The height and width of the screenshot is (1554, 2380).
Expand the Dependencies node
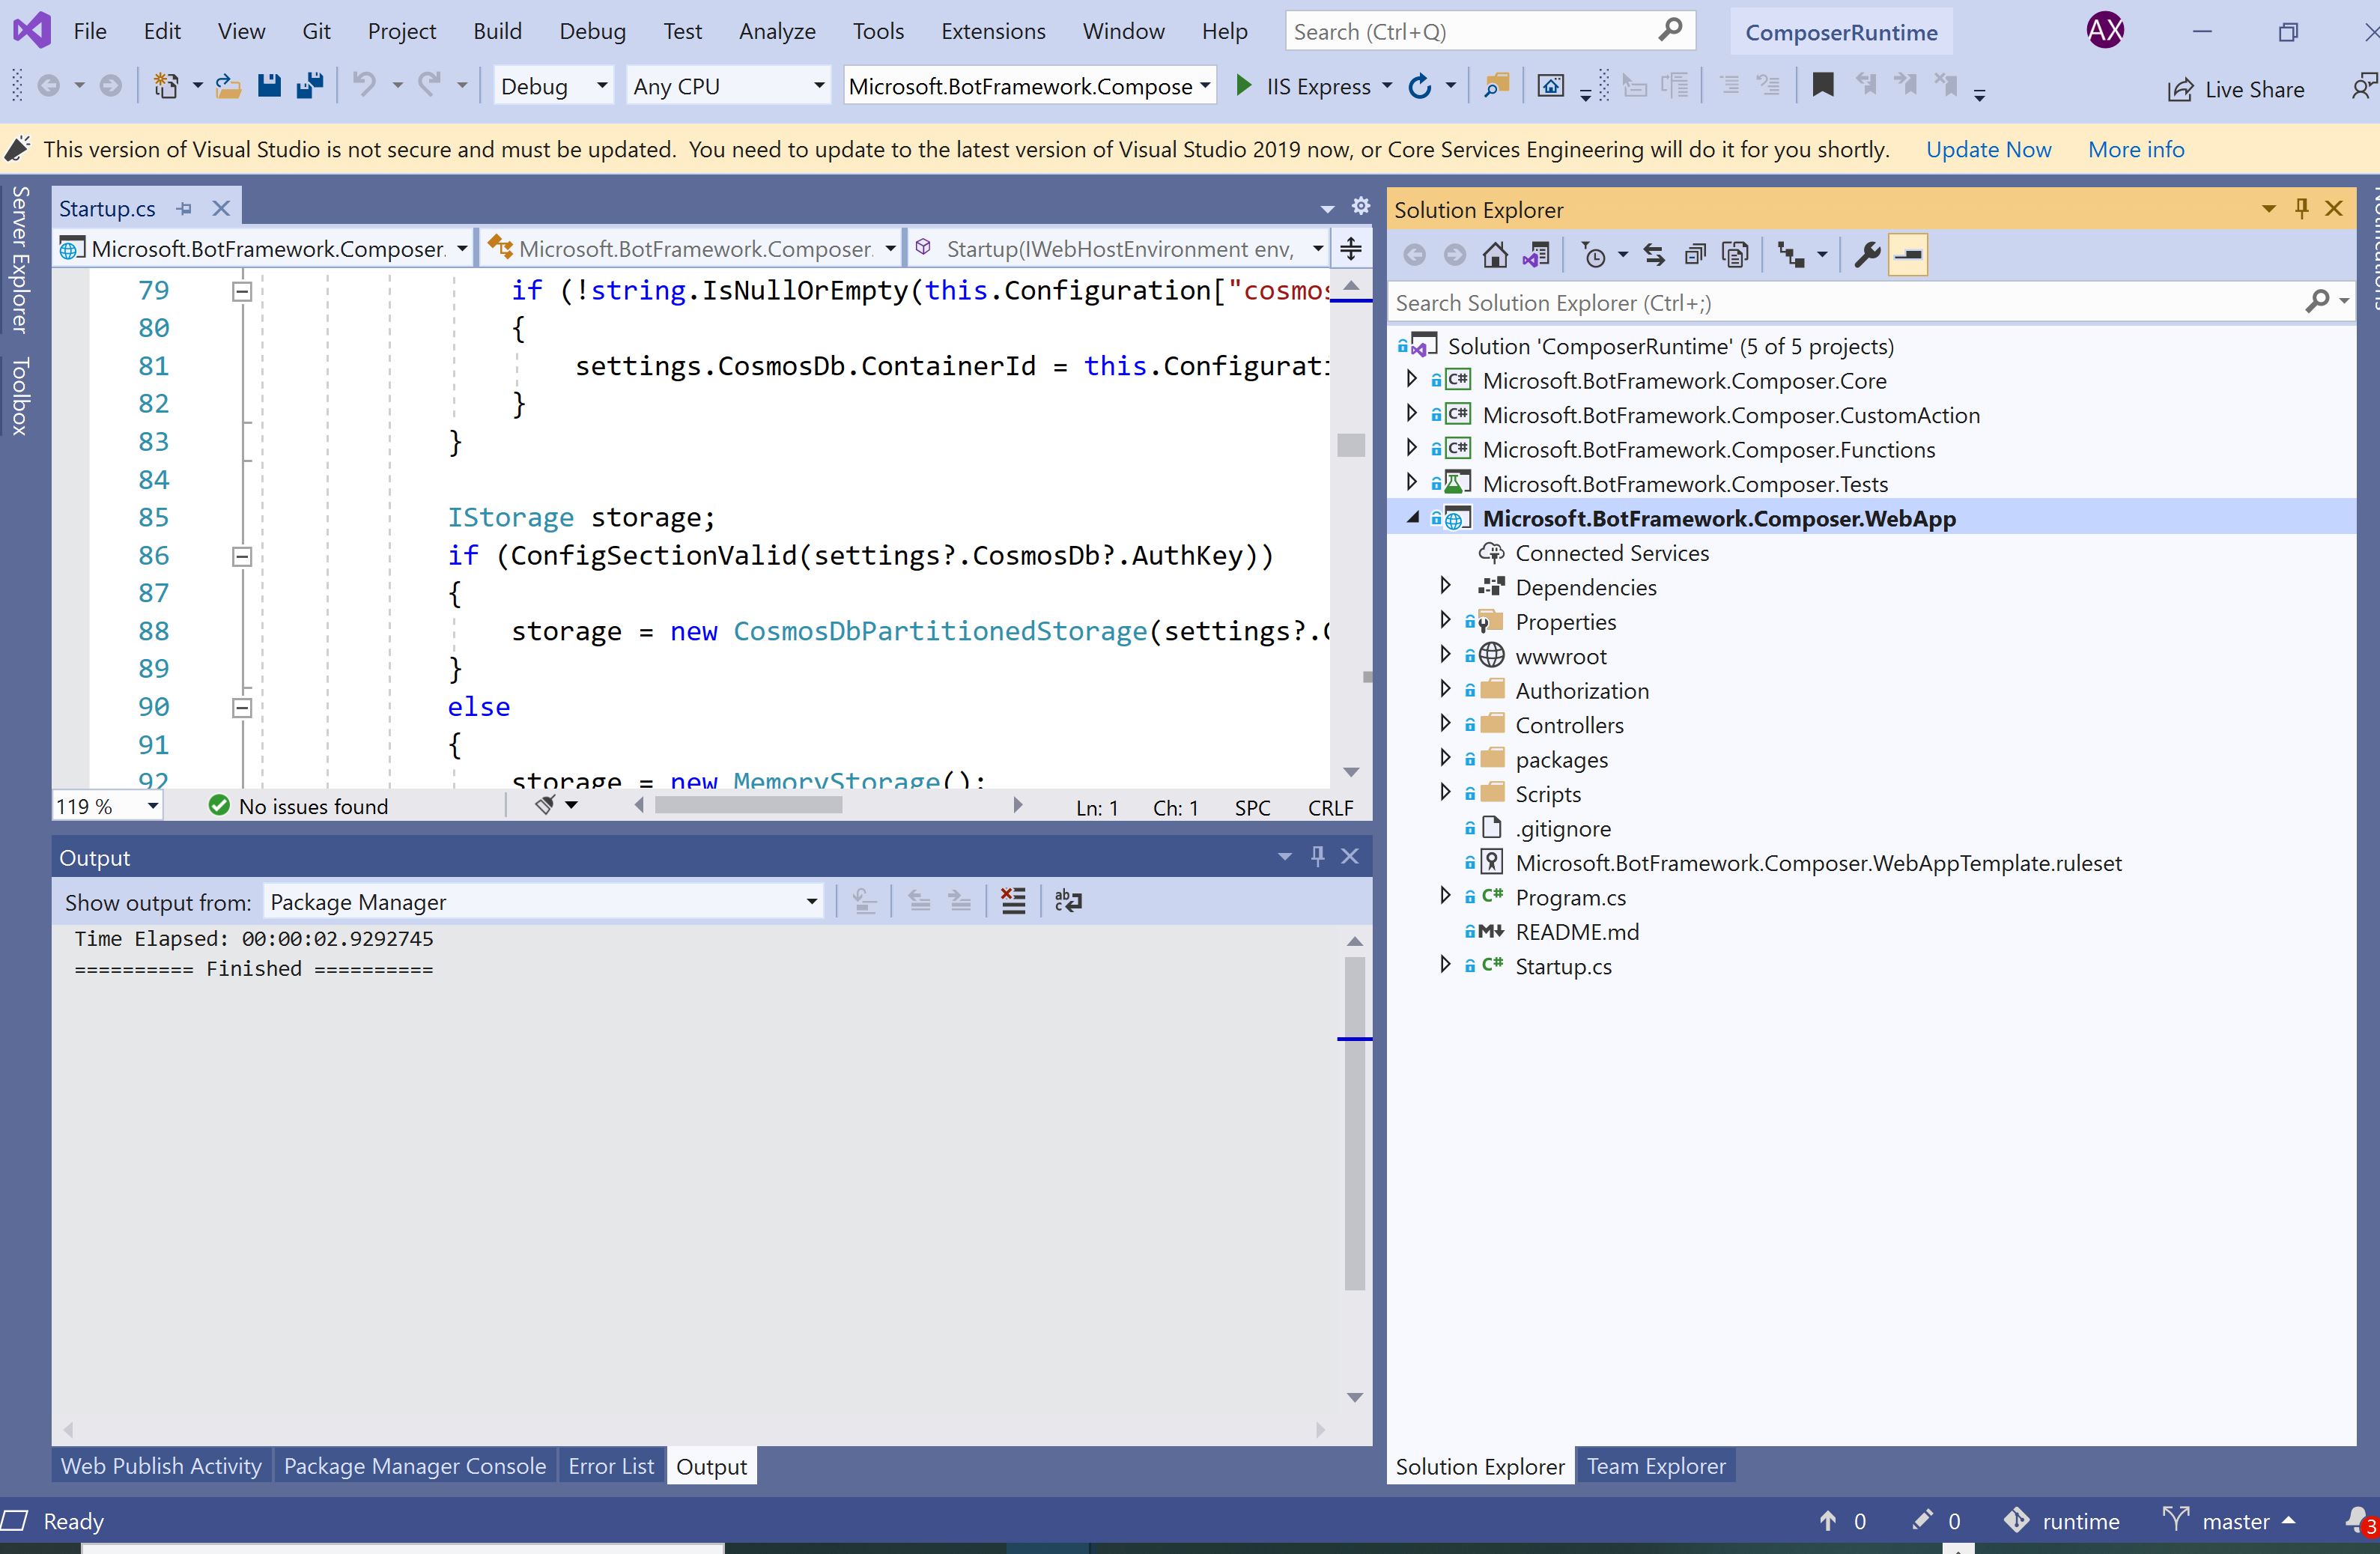[x=1445, y=585]
